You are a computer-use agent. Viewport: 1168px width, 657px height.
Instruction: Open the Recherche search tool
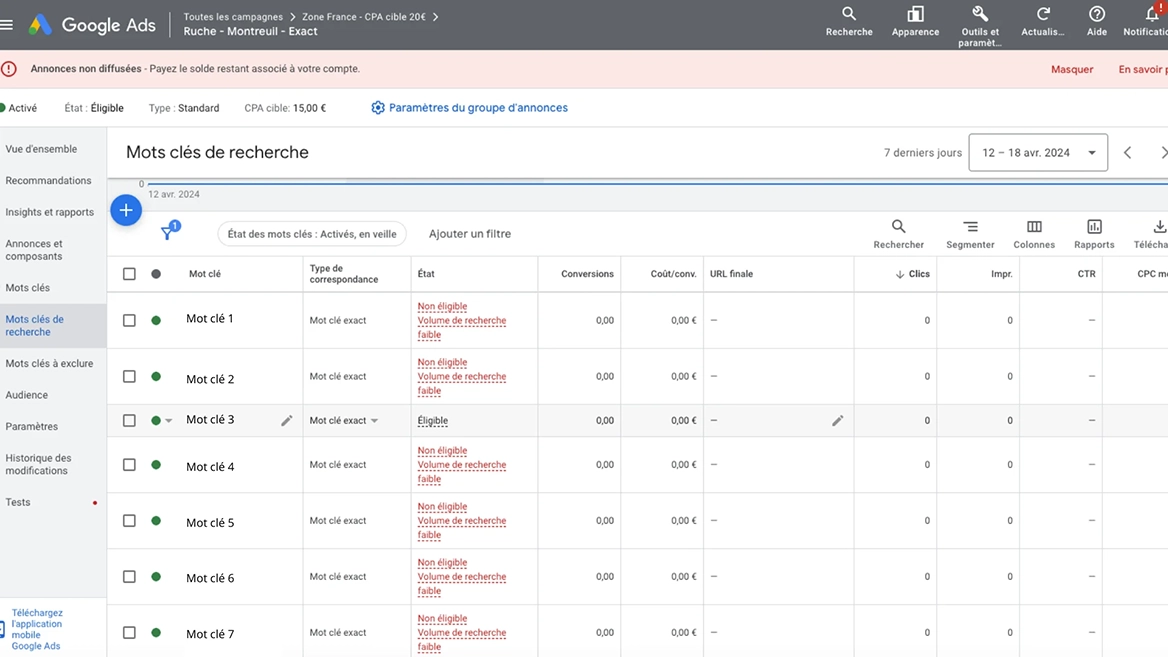848,22
